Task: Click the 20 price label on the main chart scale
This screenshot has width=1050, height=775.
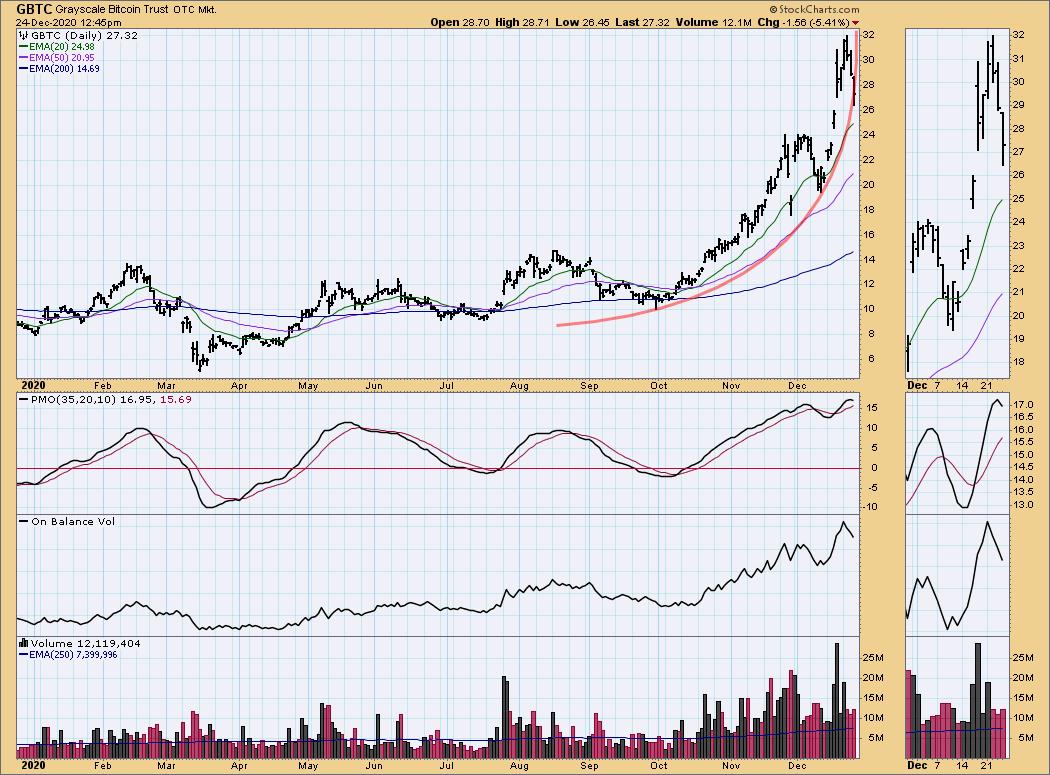Action: (868, 184)
